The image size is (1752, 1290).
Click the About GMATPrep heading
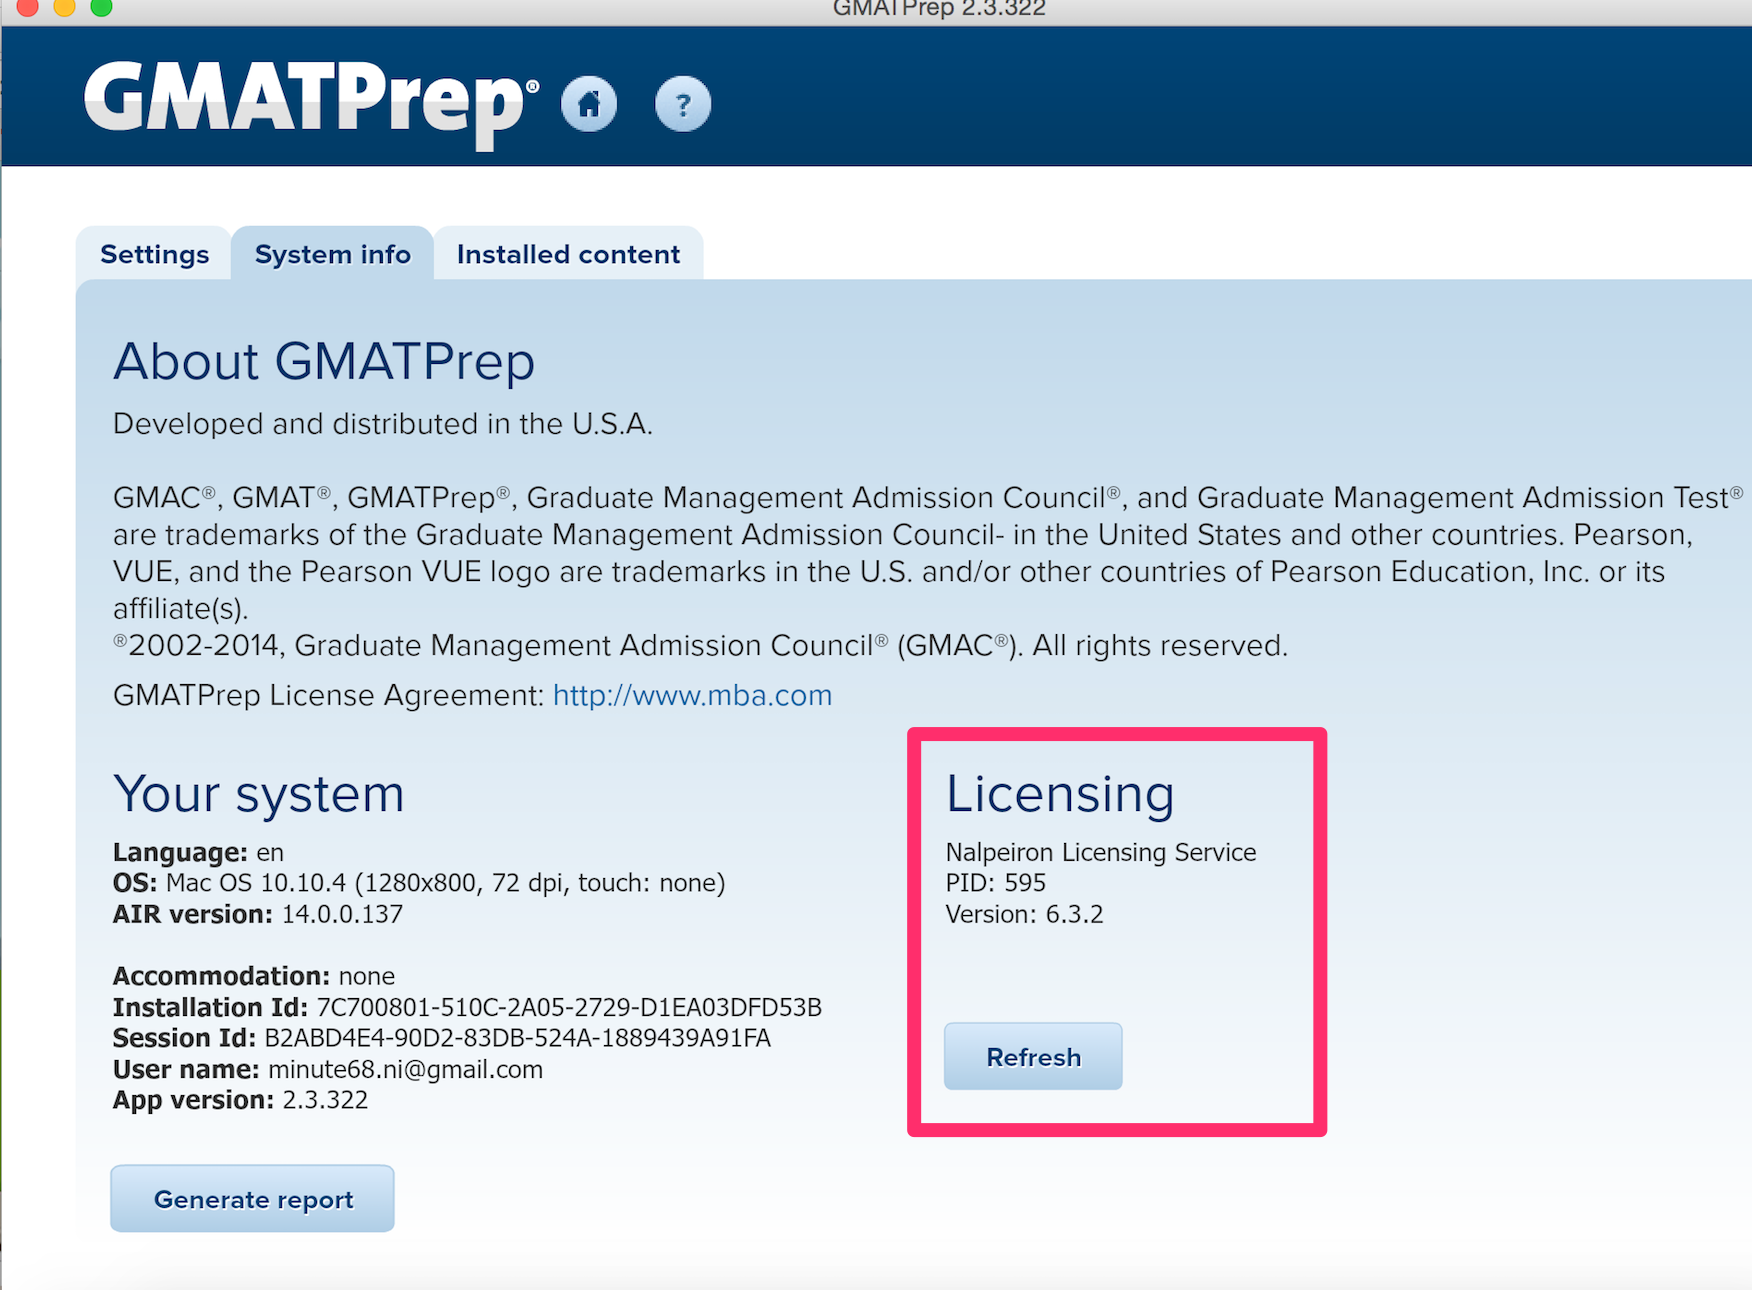tap(324, 361)
